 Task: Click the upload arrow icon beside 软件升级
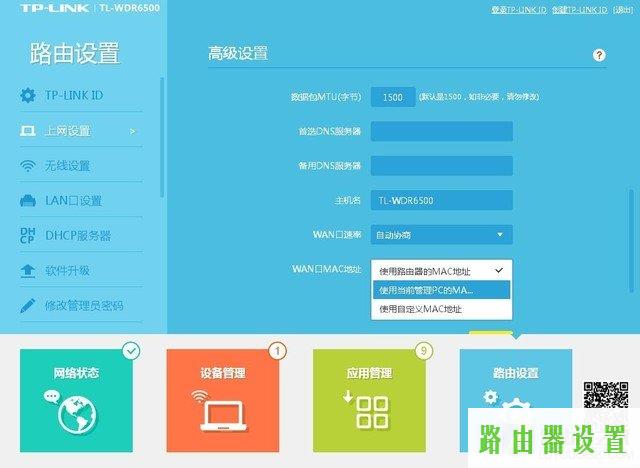[28, 271]
